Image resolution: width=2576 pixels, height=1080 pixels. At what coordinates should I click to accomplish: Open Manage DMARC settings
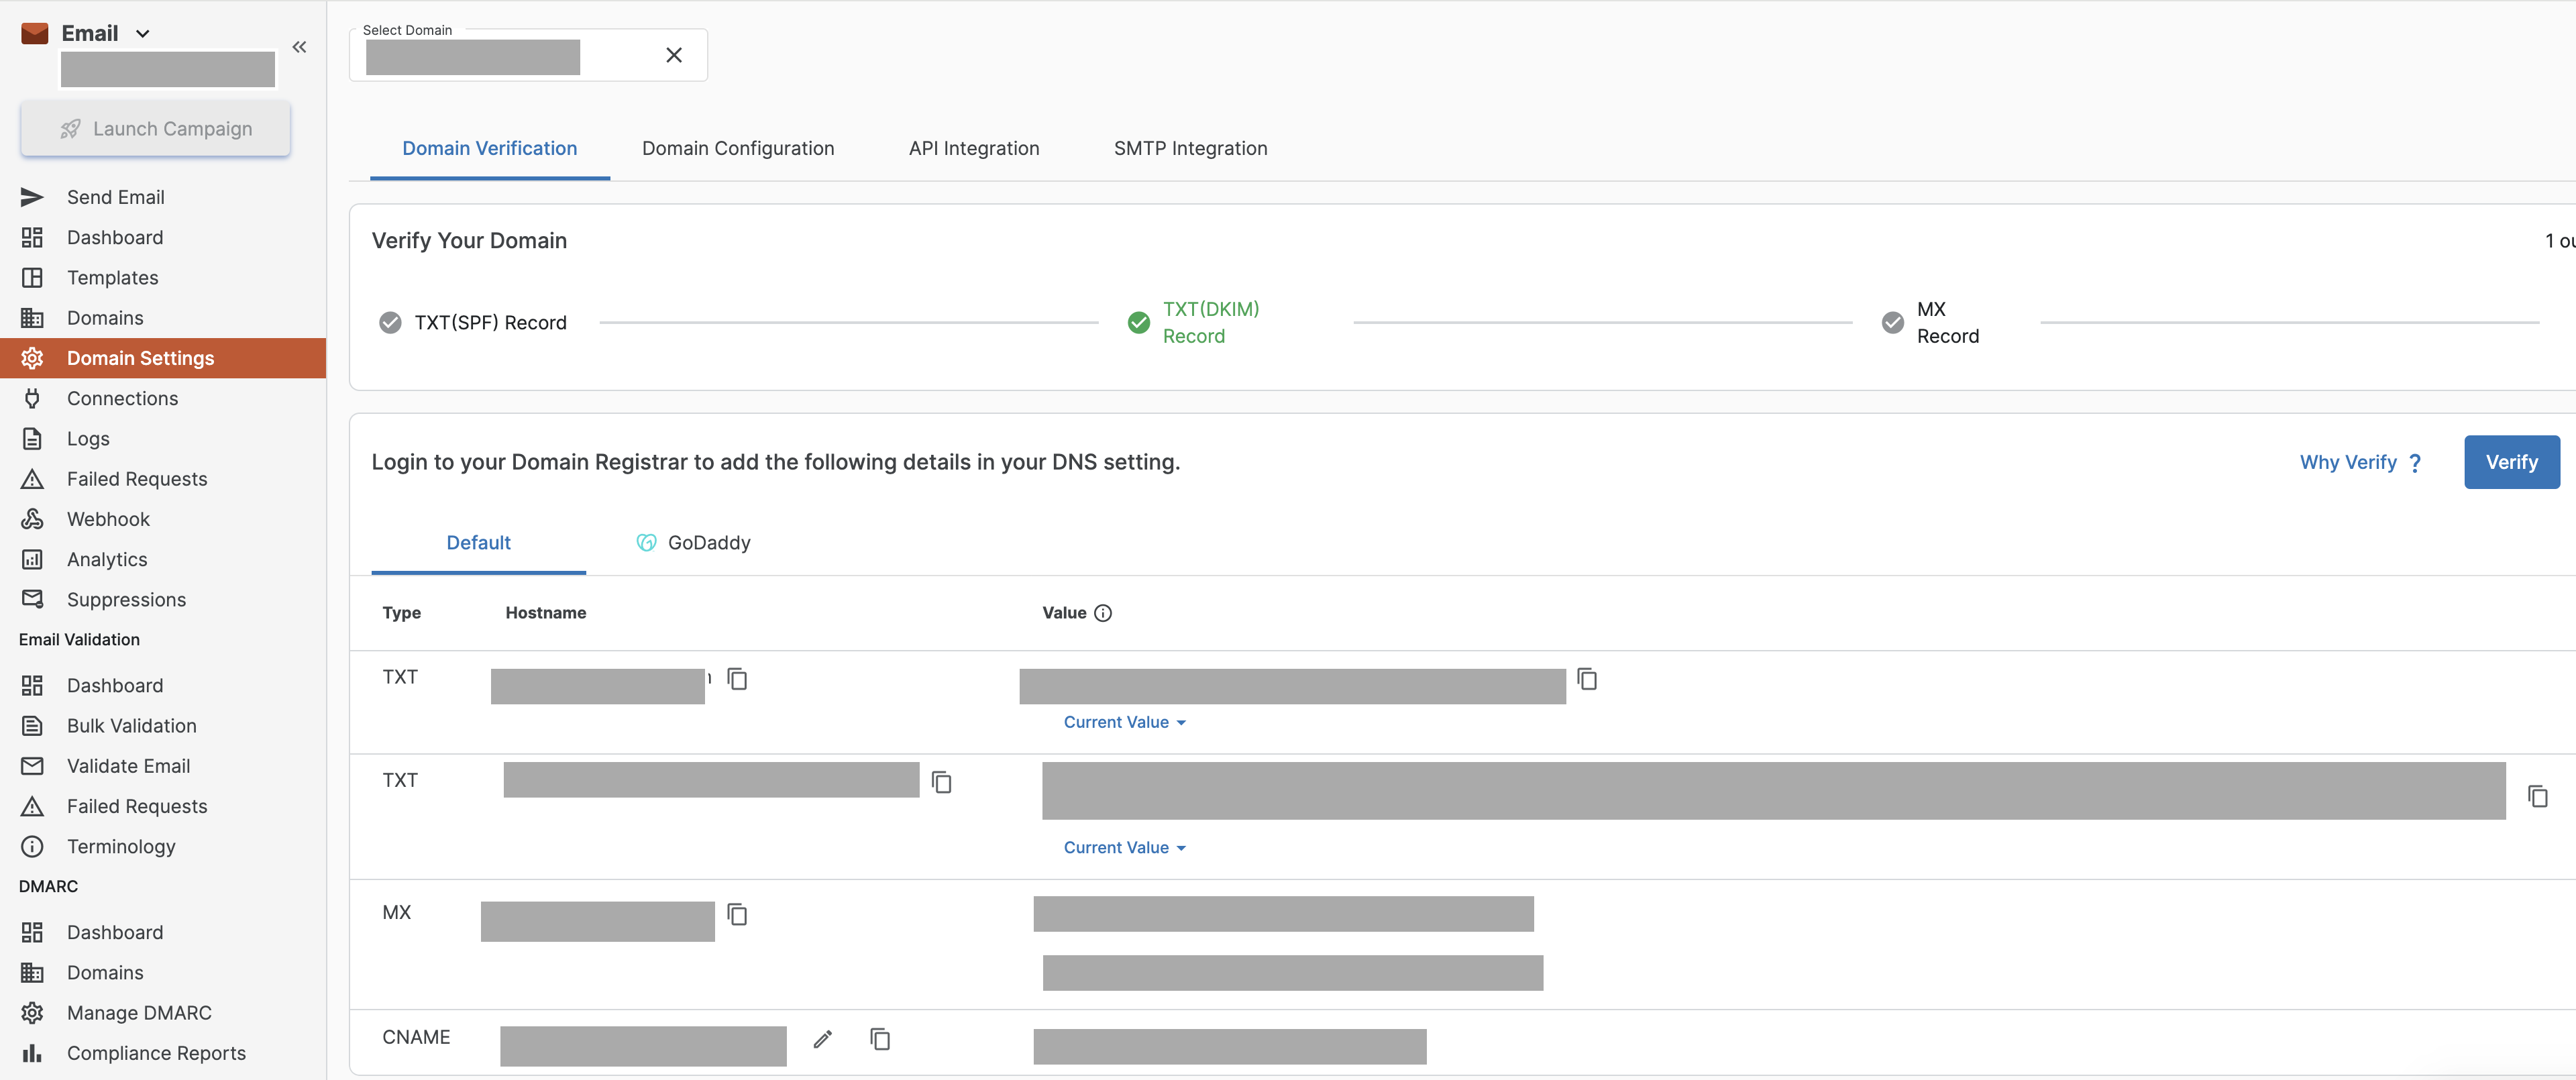coord(163,1013)
